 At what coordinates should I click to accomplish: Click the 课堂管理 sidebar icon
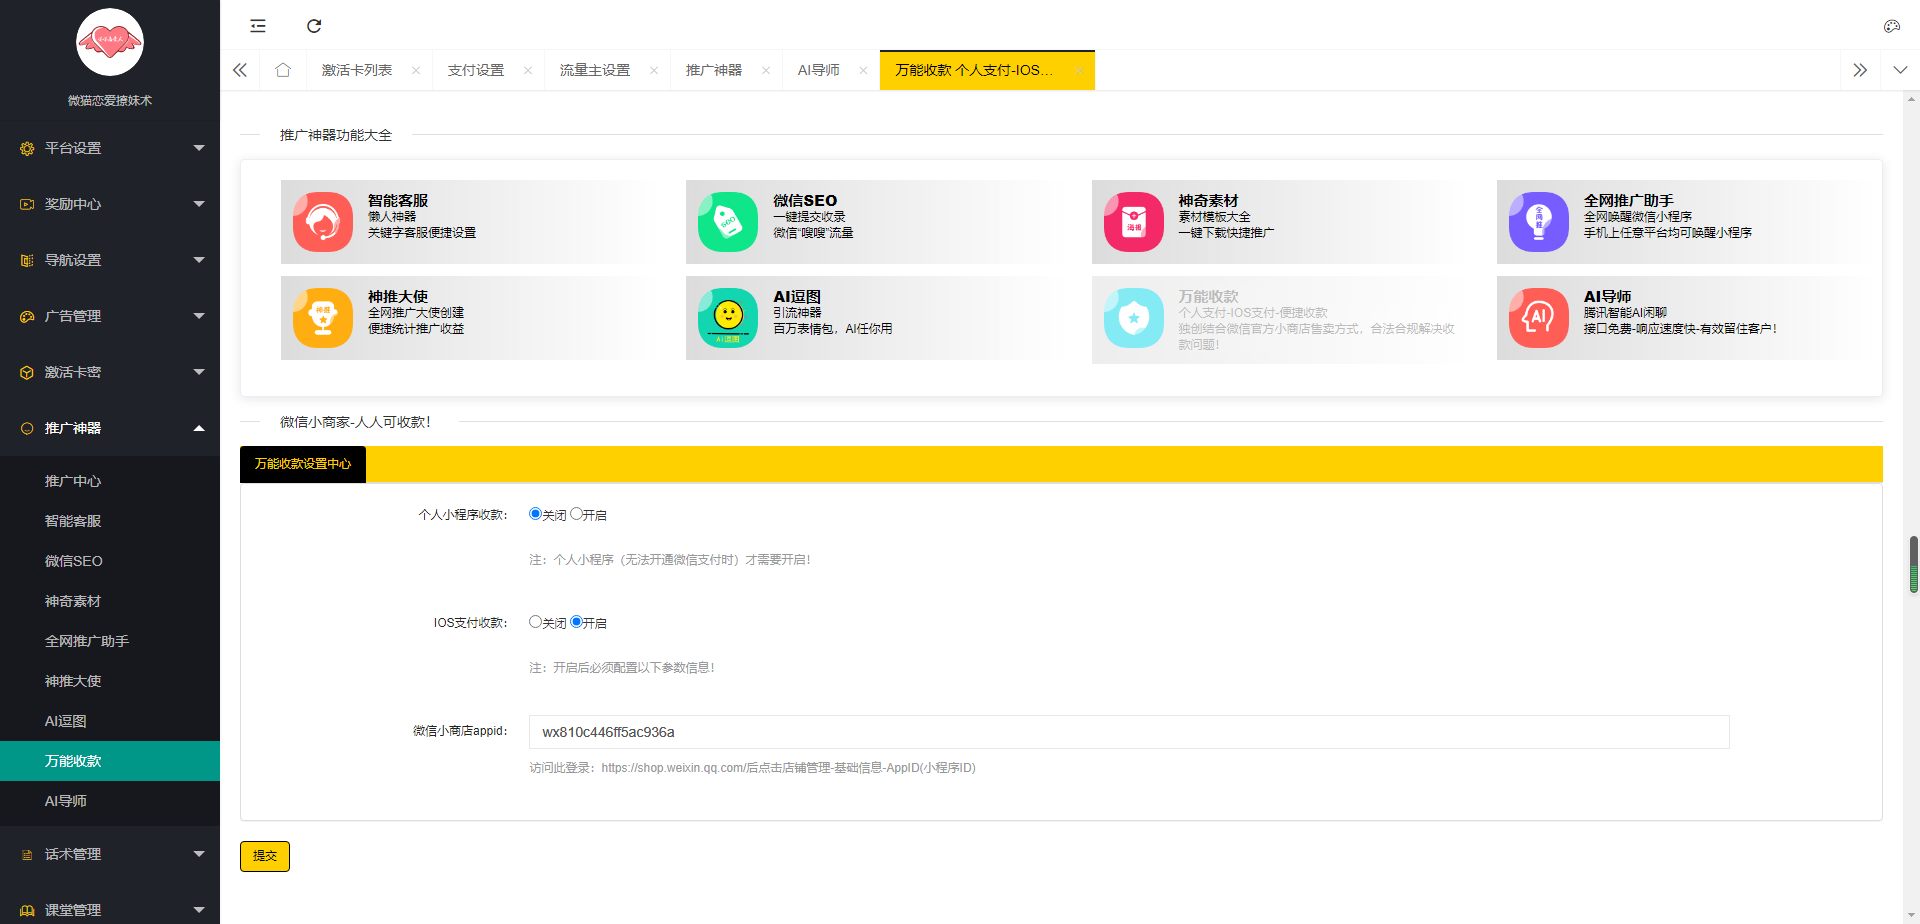coord(27,910)
